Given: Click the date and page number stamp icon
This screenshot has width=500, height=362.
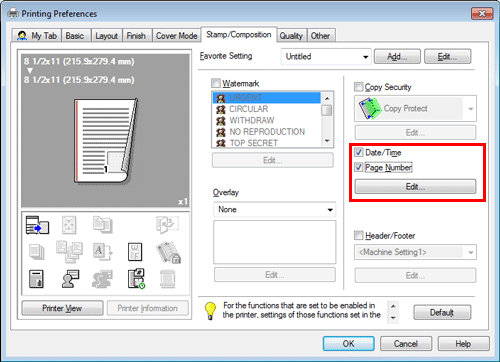Looking at the screenshot, I should 137,279.
